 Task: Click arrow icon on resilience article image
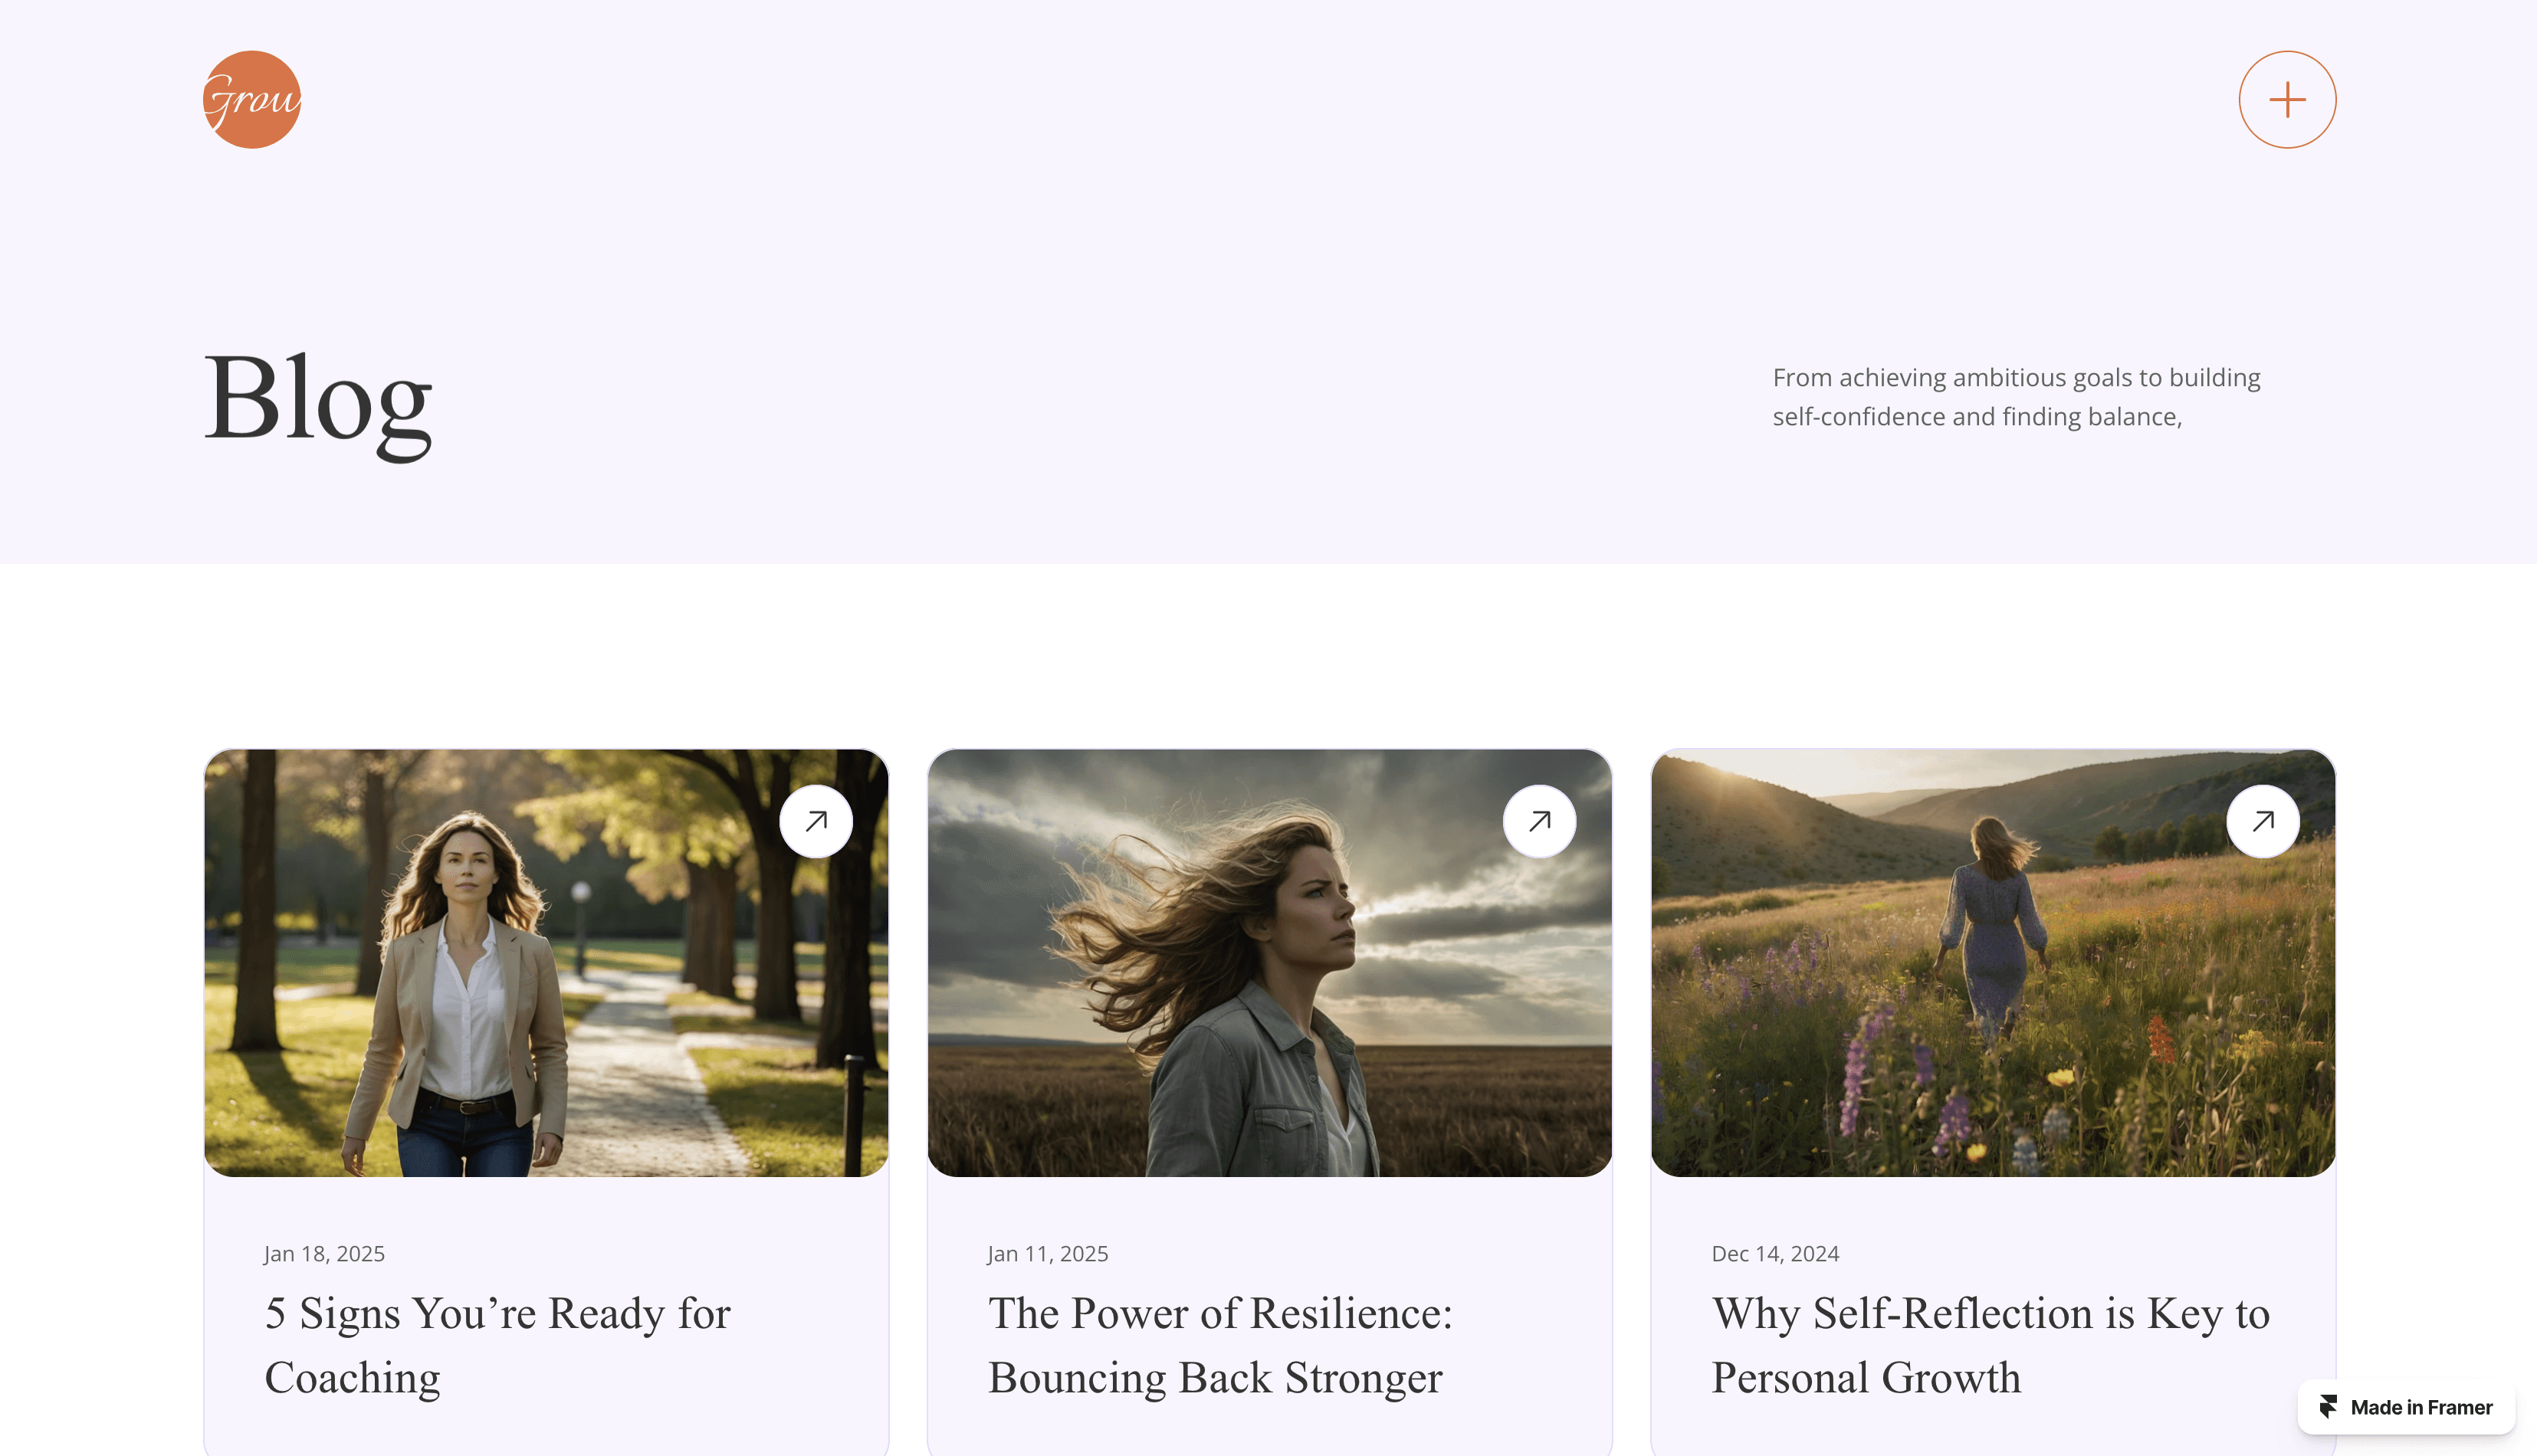[1539, 821]
